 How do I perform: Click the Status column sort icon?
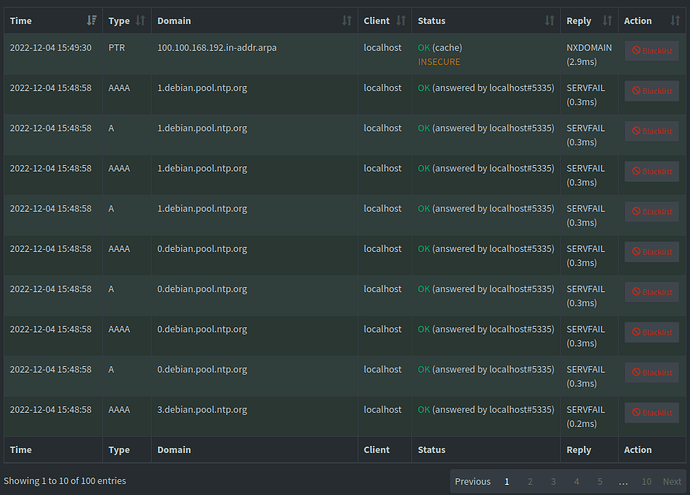pos(549,20)
